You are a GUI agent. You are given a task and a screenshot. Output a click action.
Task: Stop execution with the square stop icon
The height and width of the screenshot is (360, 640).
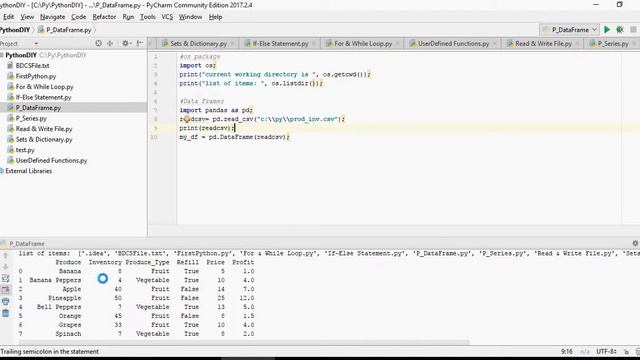pyautogui.click(x=633, y=30)
